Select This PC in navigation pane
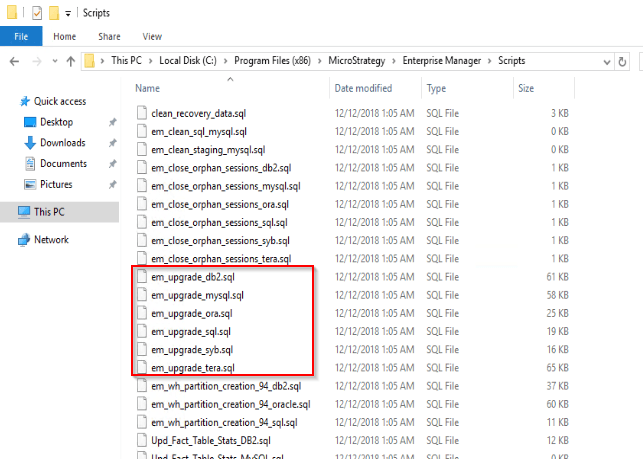643x459 pixels. point(49,212)
